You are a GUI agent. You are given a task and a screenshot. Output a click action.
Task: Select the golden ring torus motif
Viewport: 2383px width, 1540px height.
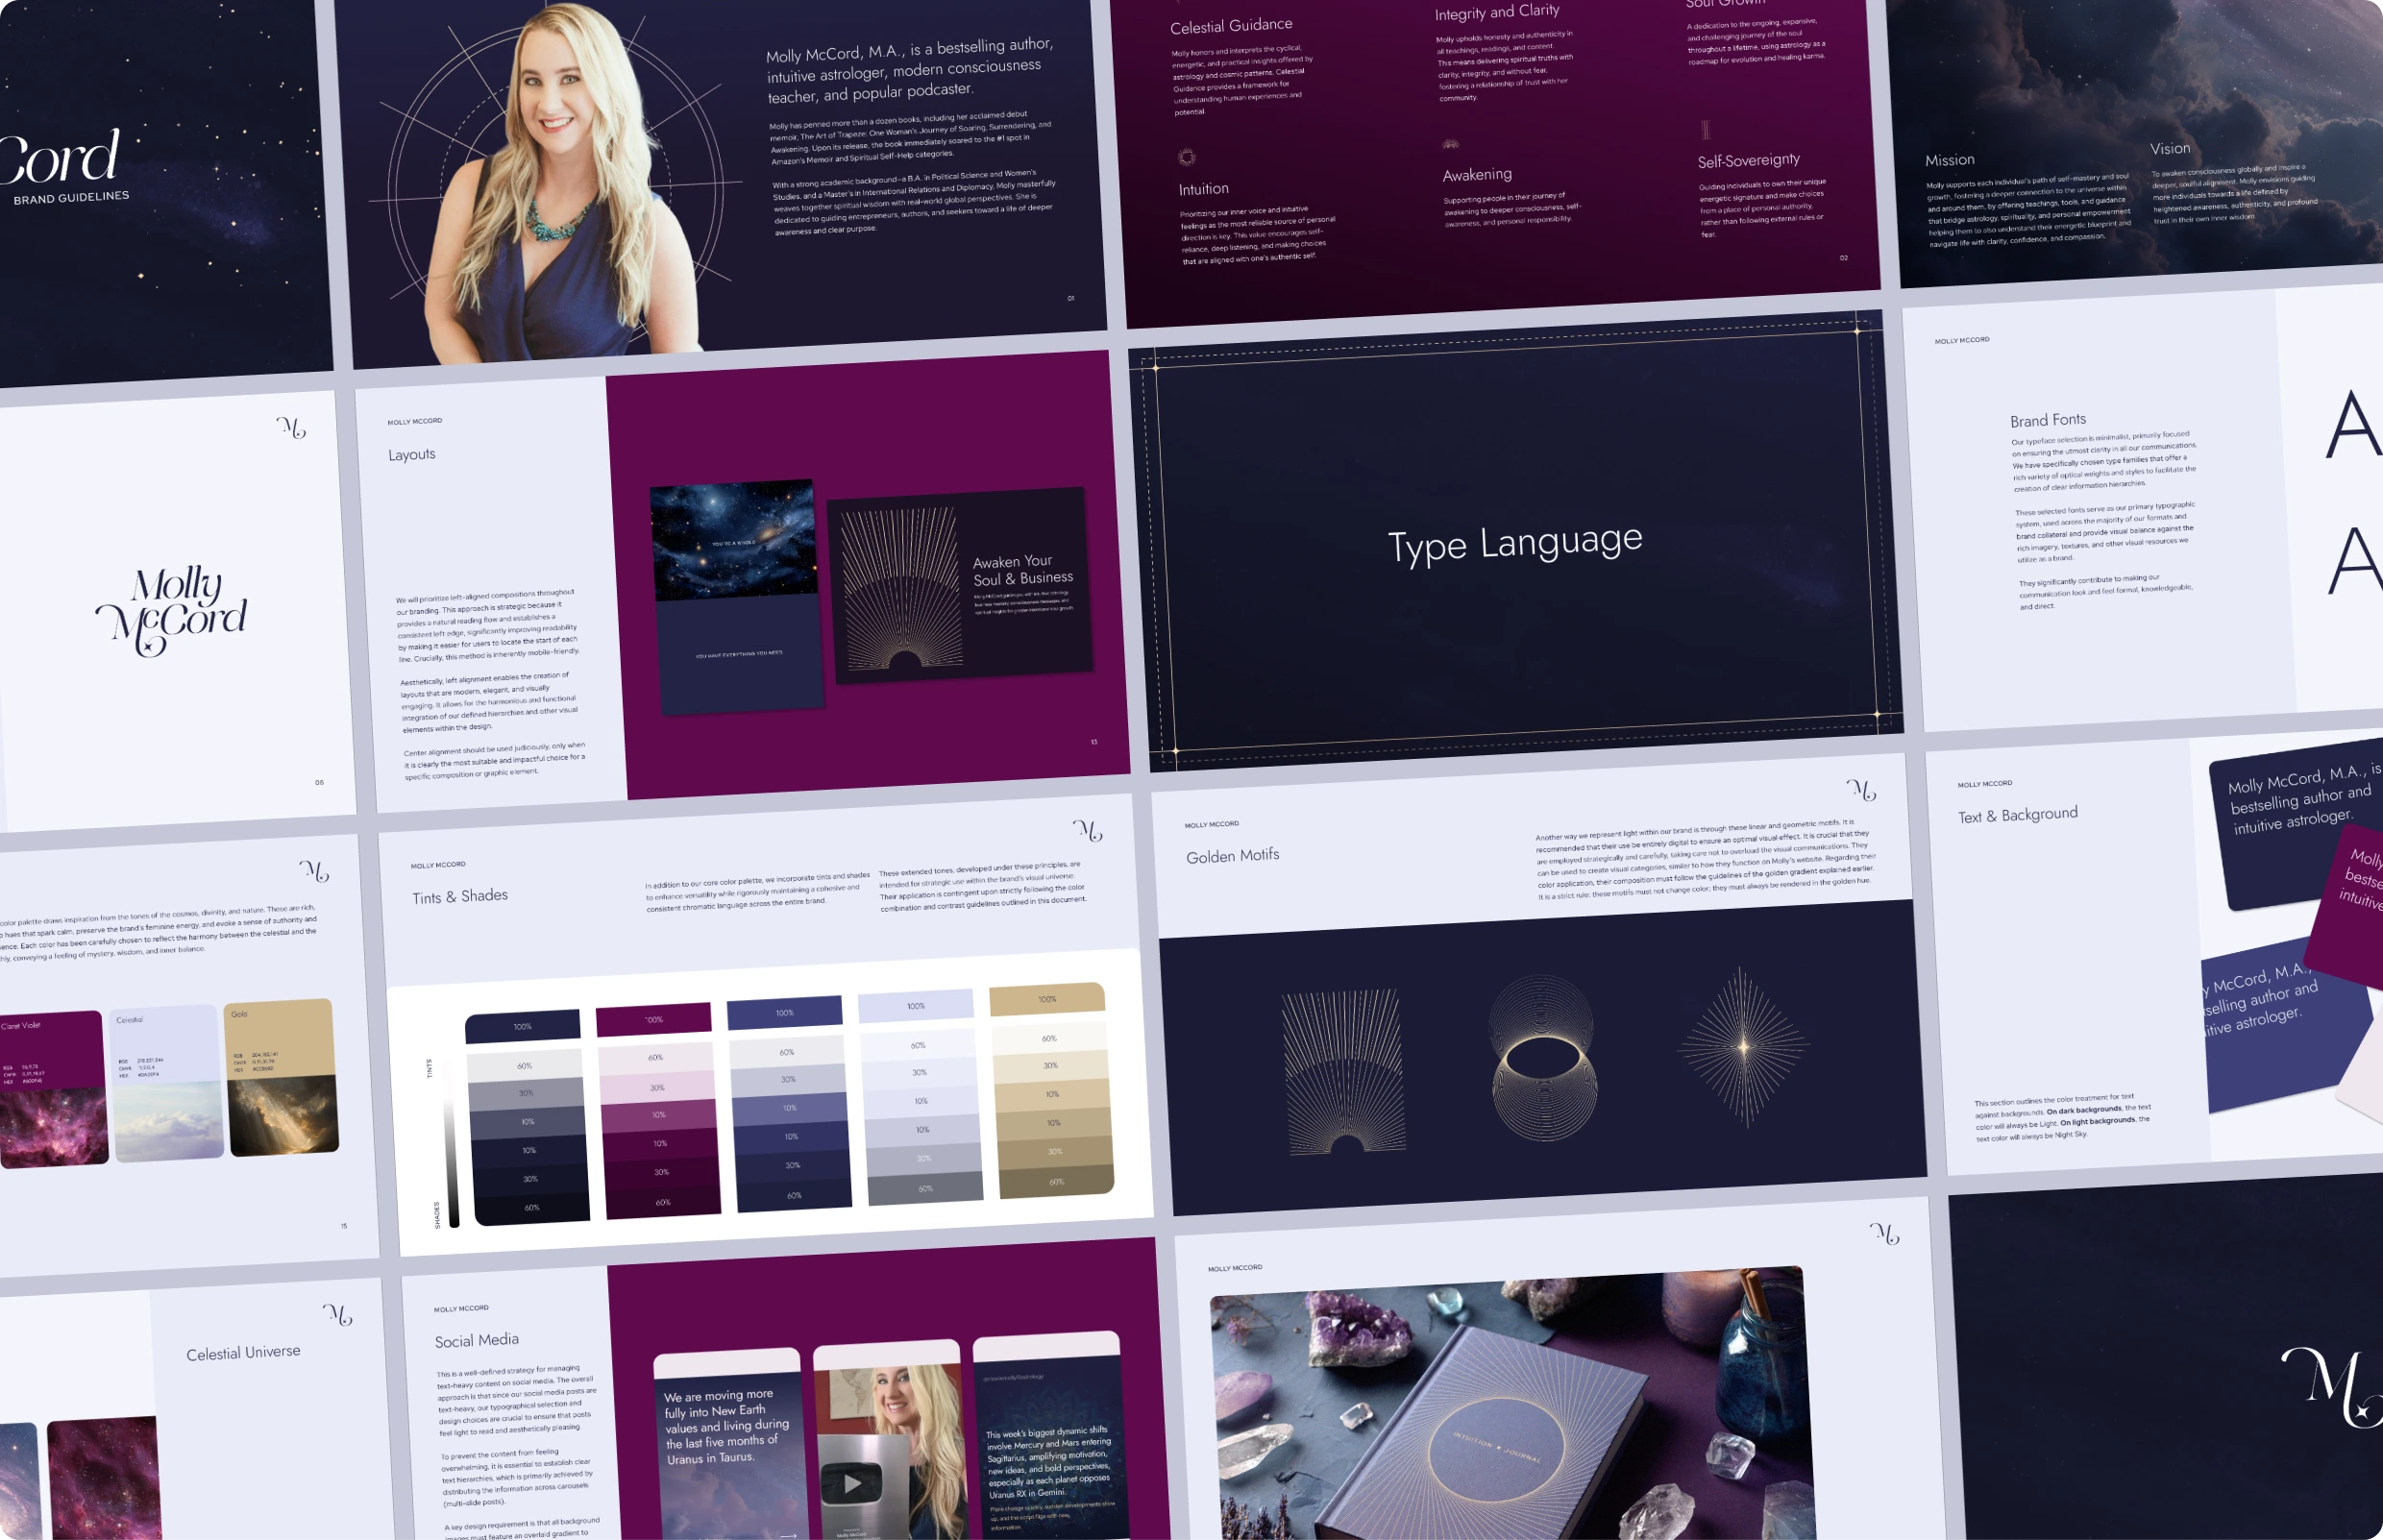[x=1543, y=1059]
